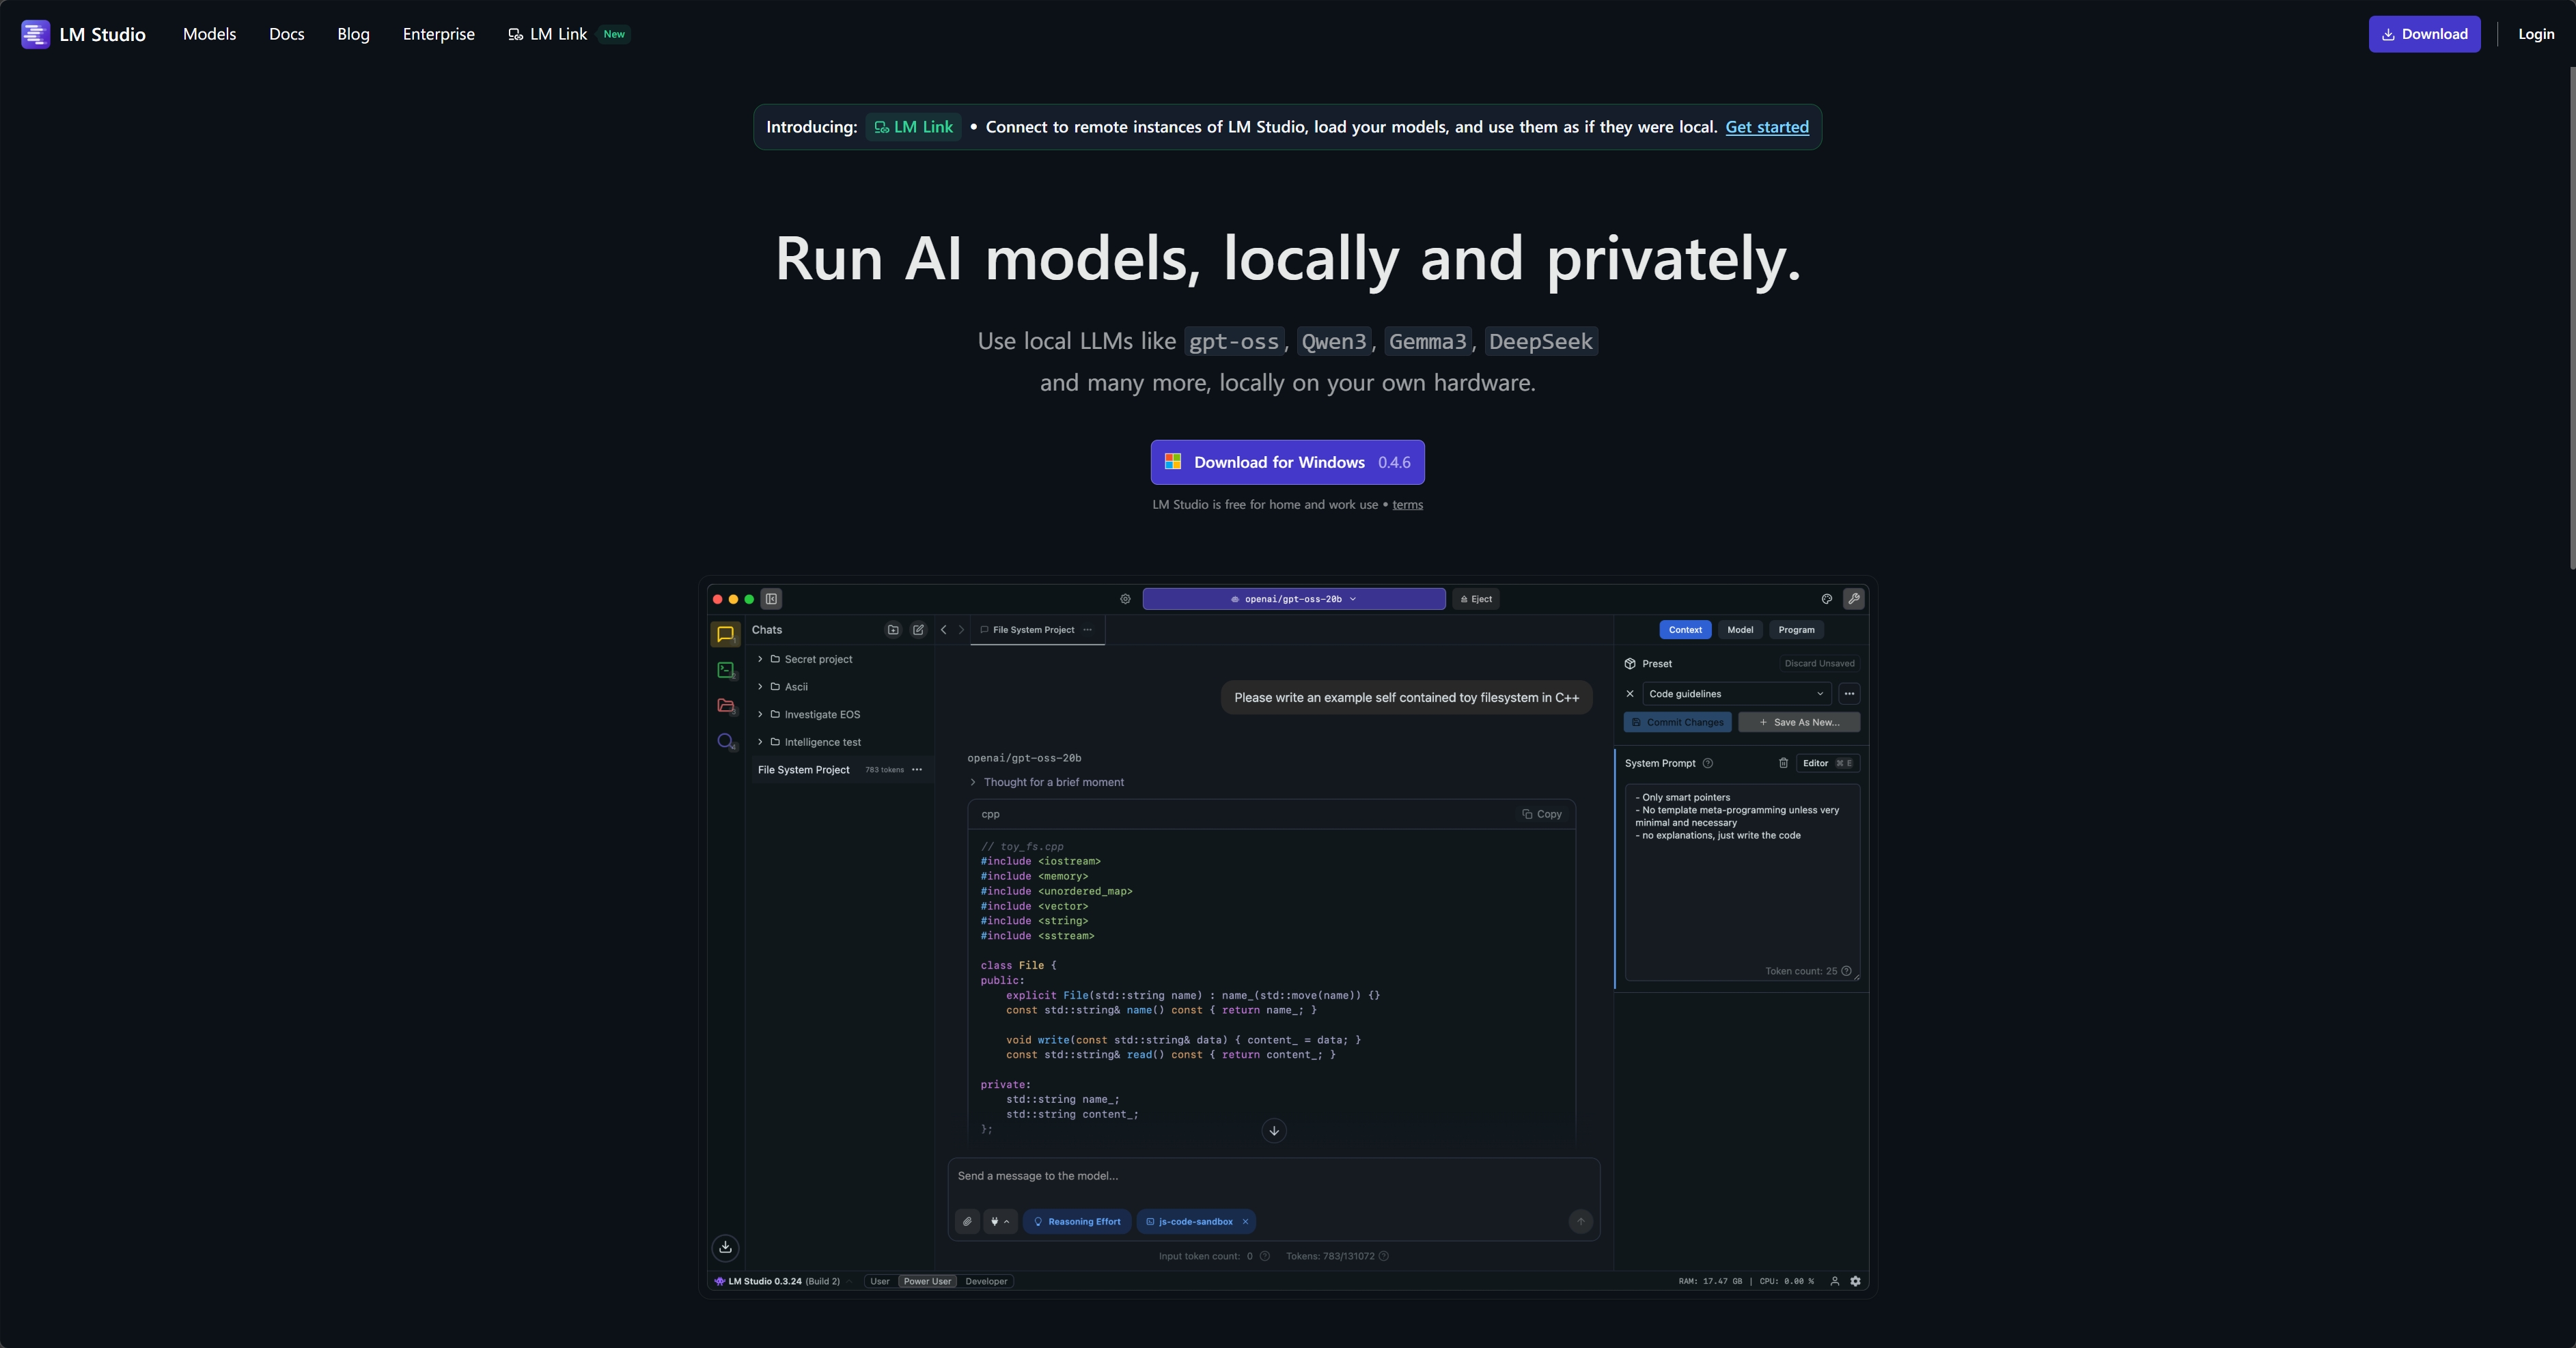The height and width of the screenshot is (1348, 2576).
Task: Select the User mode in status bar
Action: [x=879, y=1281]
